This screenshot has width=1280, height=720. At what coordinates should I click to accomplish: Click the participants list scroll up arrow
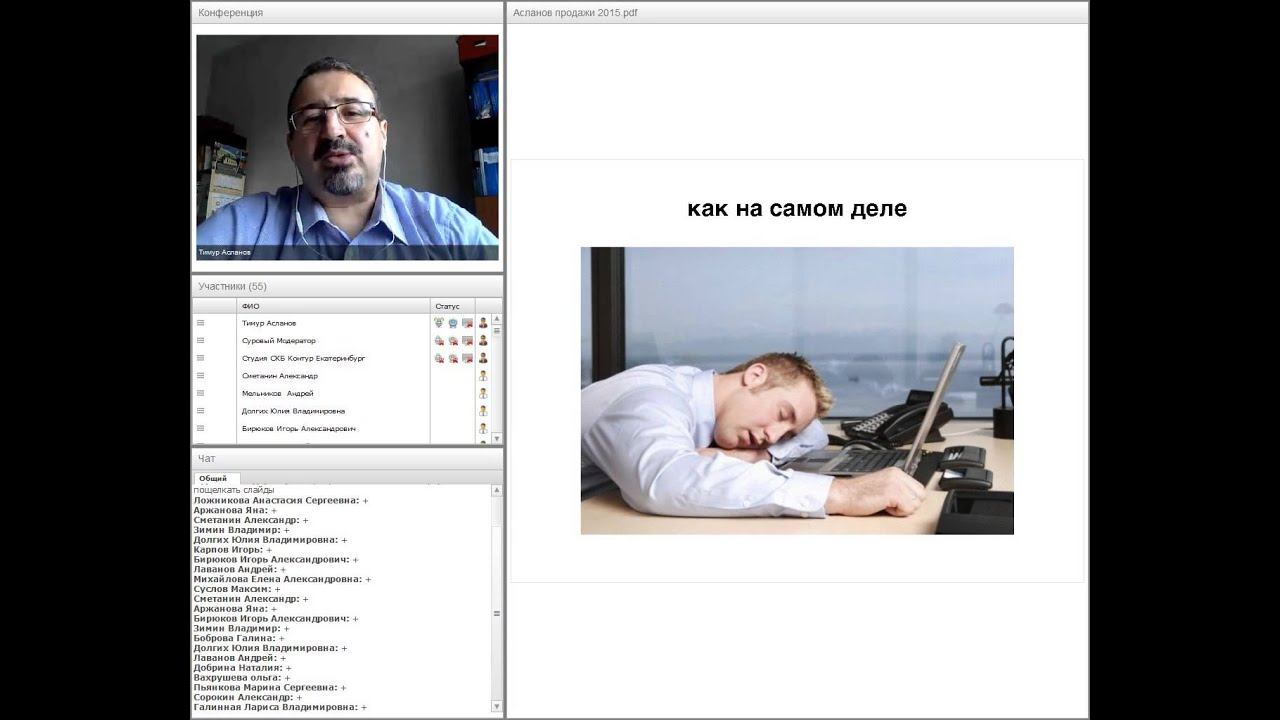[497, 319]
